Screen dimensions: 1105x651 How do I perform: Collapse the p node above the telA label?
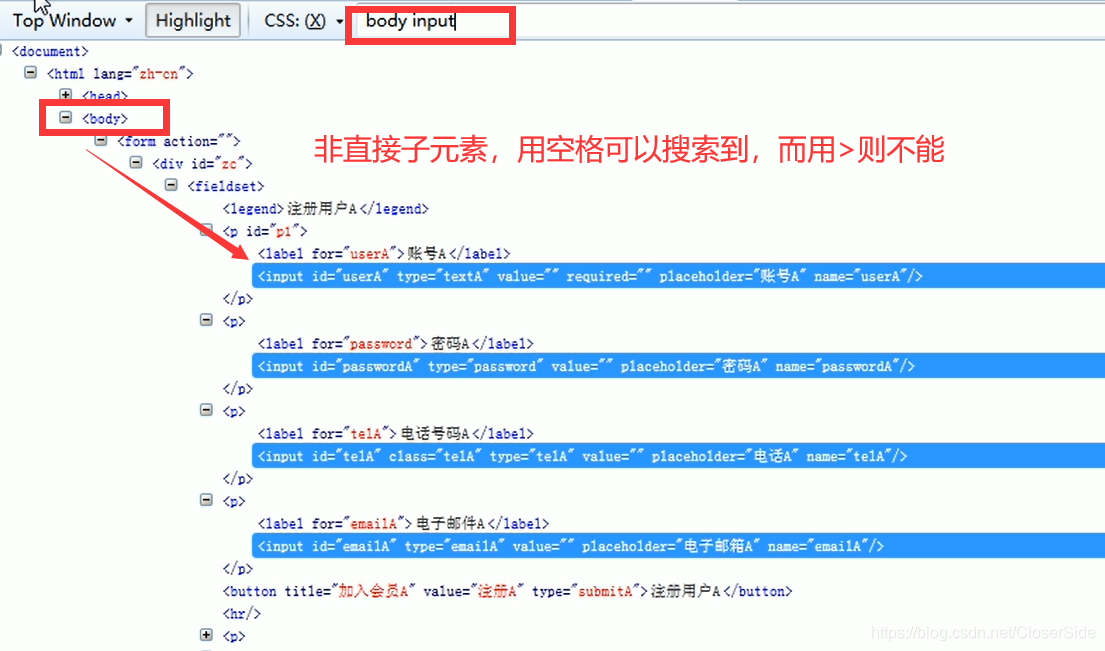[x=206, y=410]
